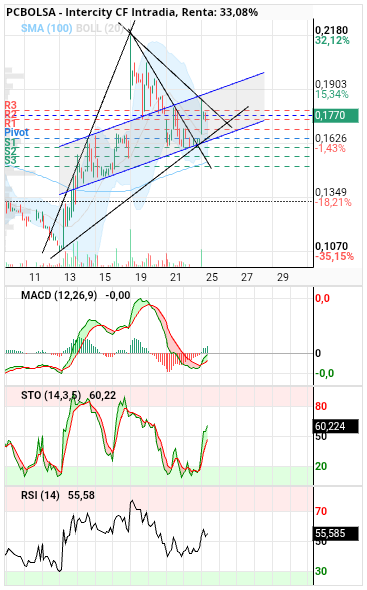Click the stochastic value tag 60,224
Screen dimensions: 367x590
tap(336, 426)
